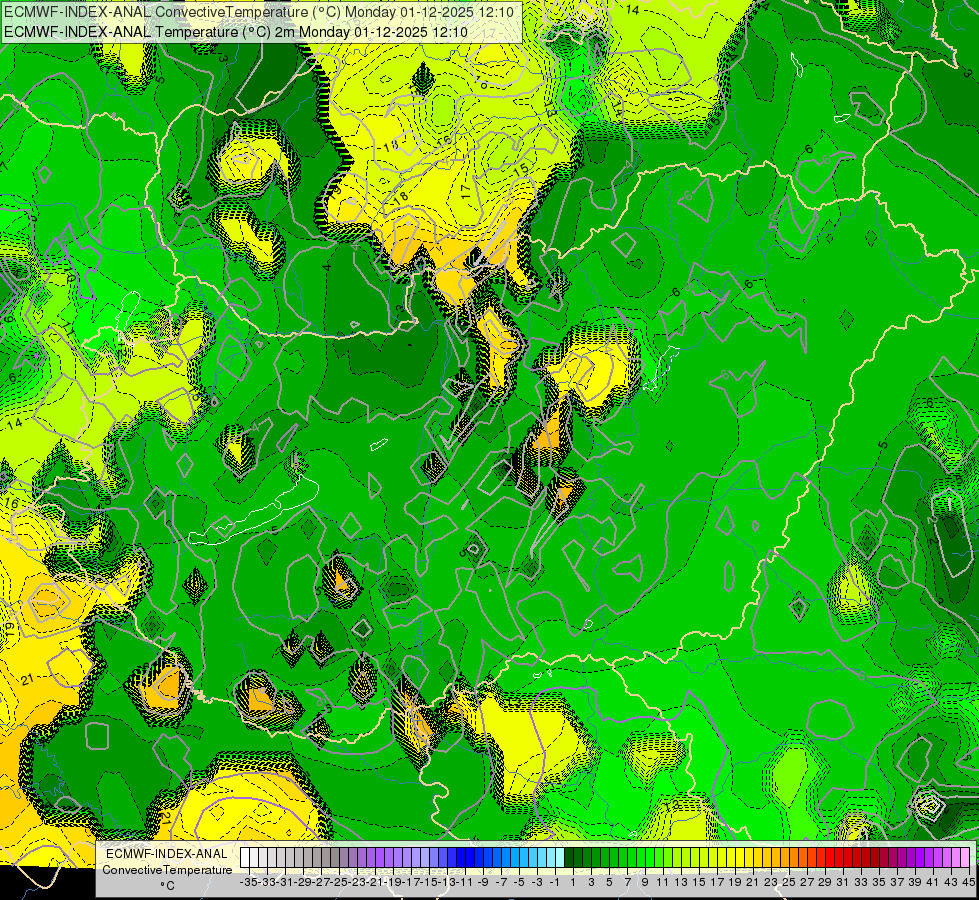Click the legend scale value -35
This screenshot has height=900, width=979.
click(x=249, y=883)
